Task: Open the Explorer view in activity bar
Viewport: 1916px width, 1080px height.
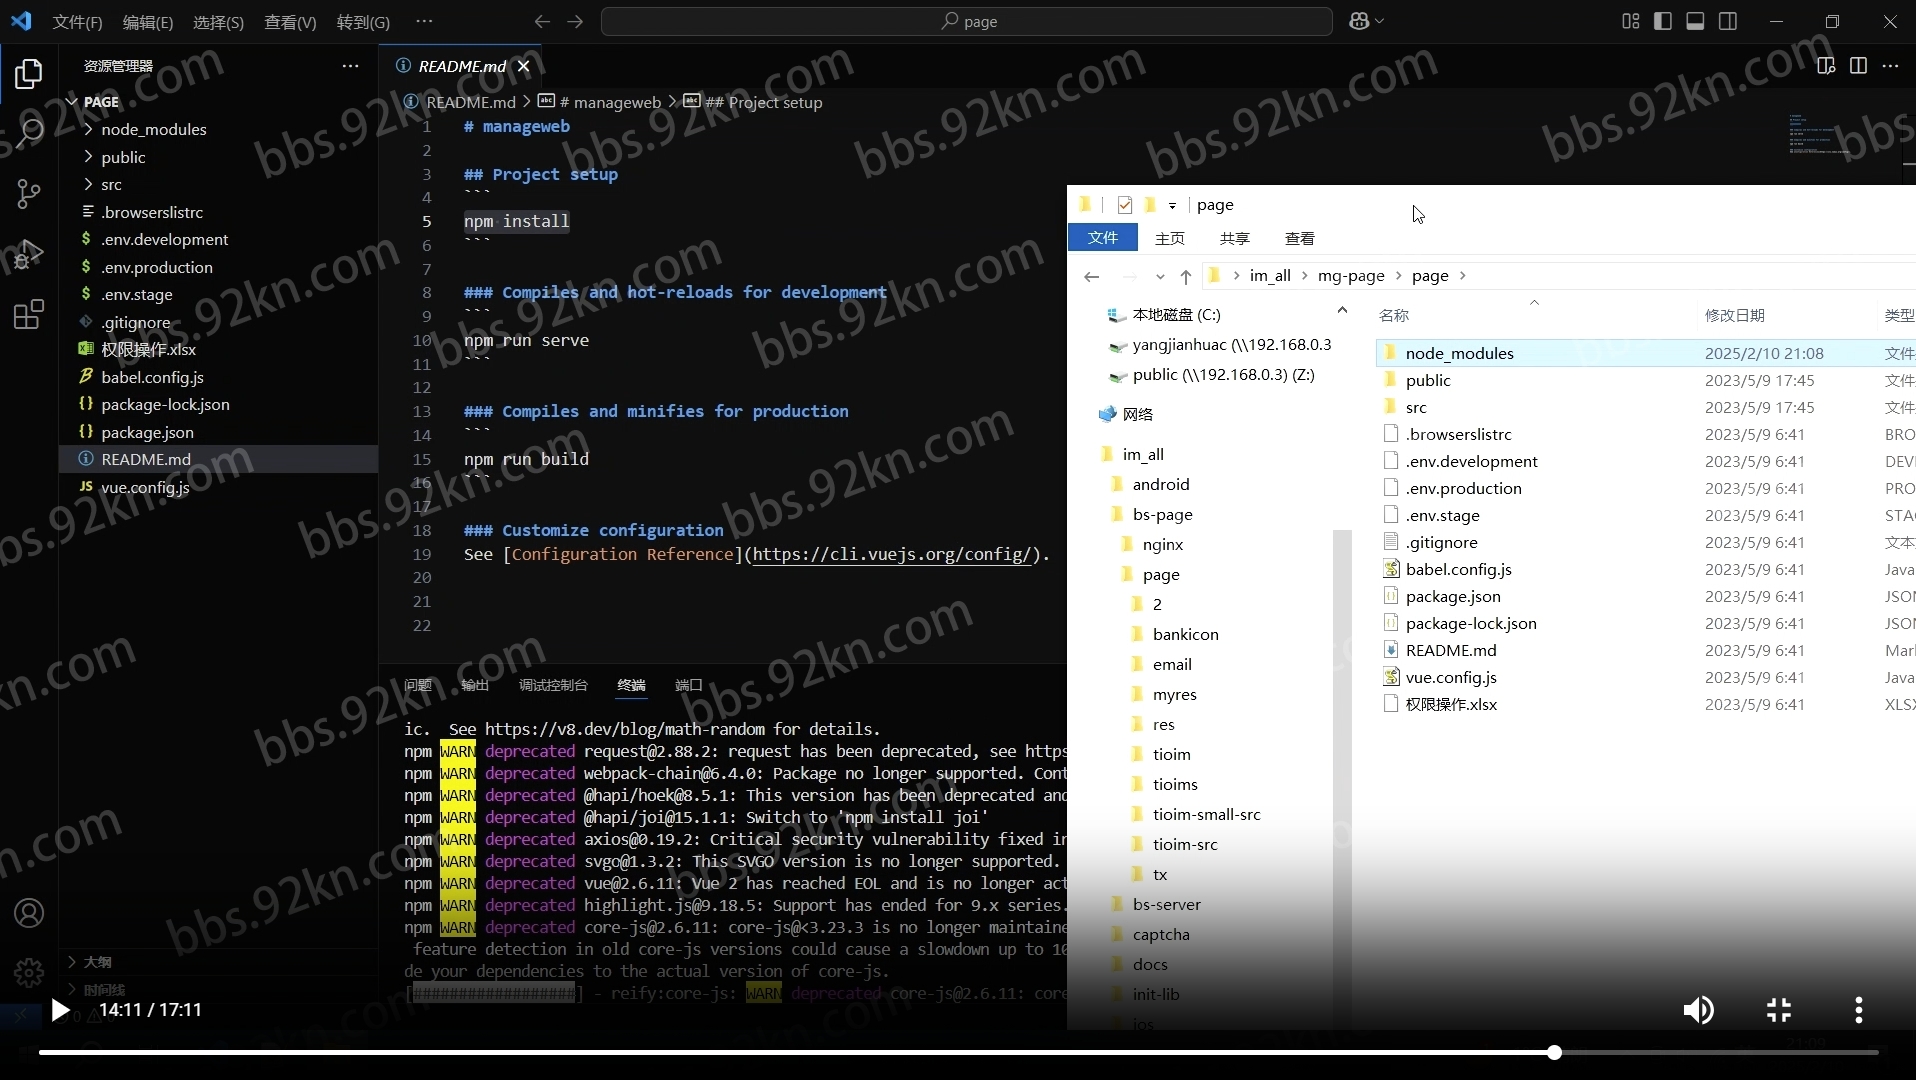Action: tap(29, 74)
